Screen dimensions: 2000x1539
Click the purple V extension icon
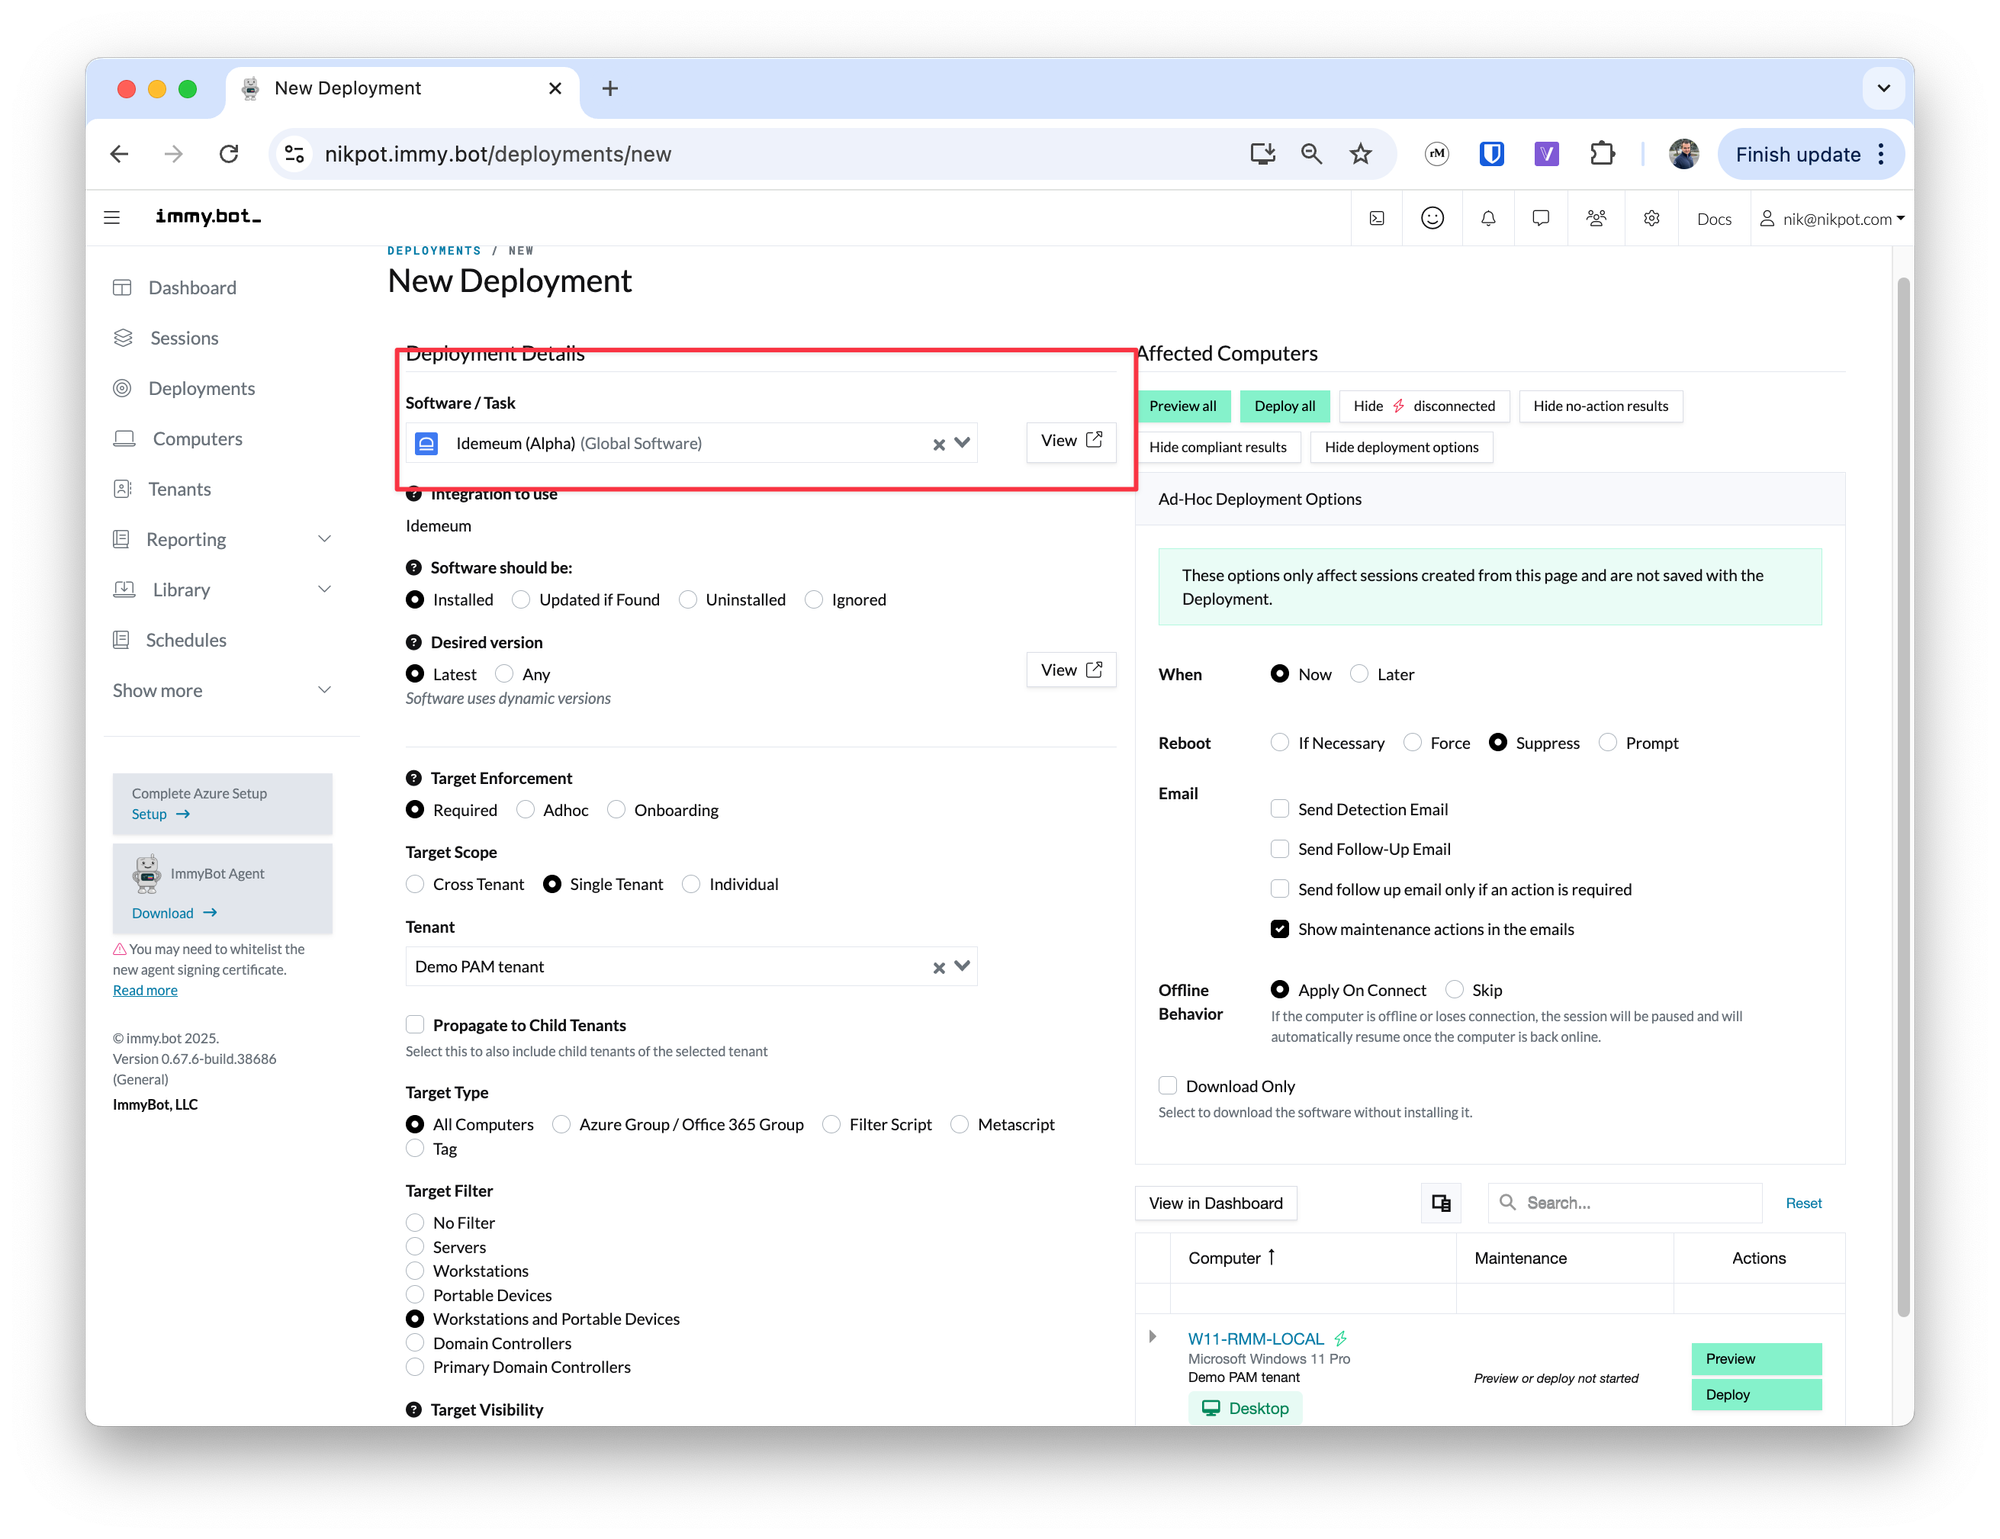(x=1546, y=154)
